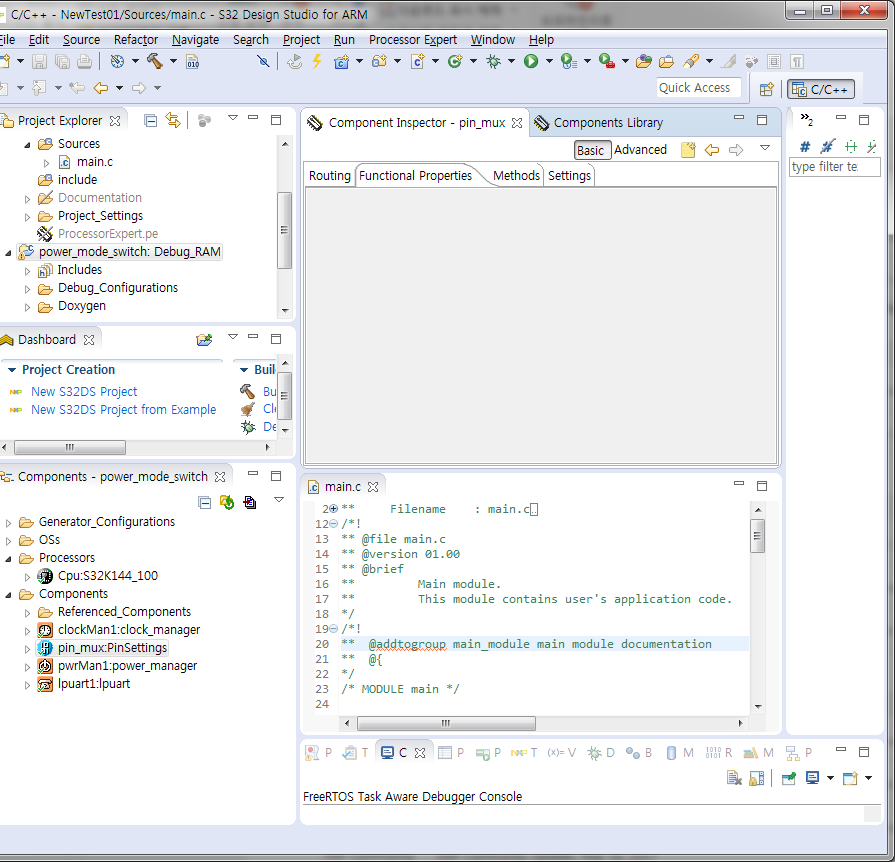Screen dimensions: 895x862
Task: Click the Clear Console icon
Action: (734, 778)
